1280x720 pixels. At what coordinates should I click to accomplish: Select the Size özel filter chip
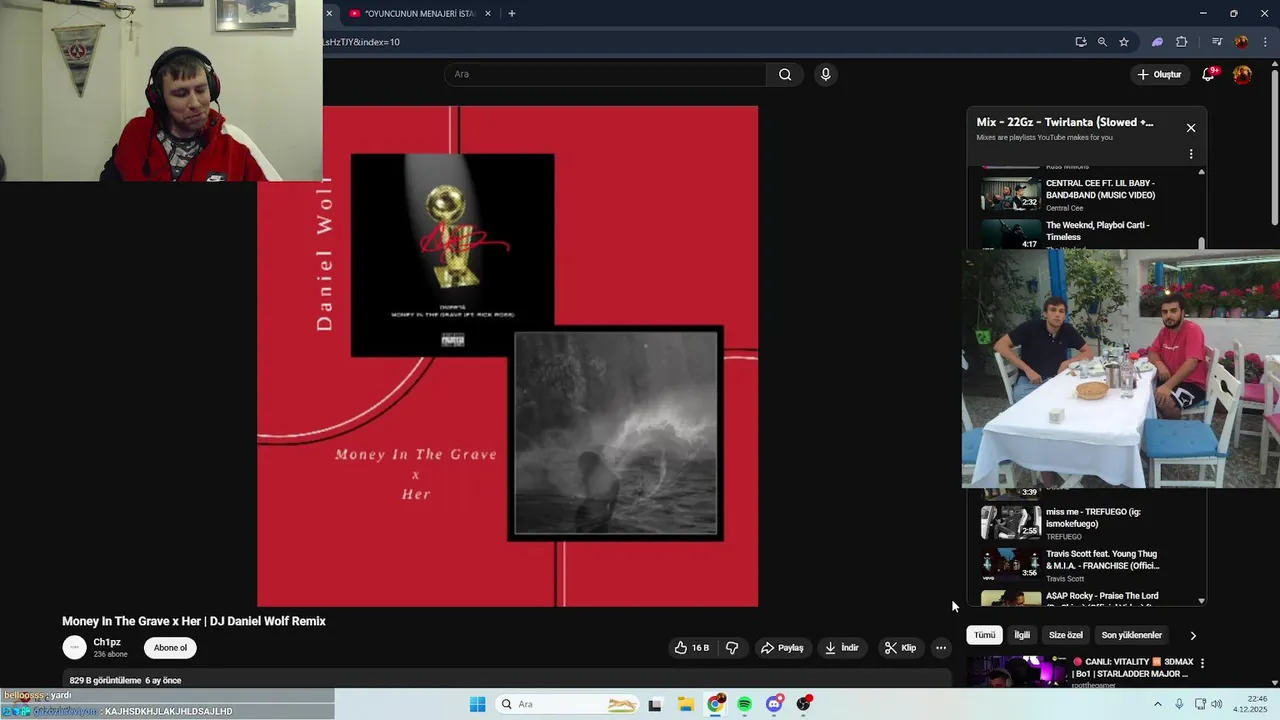(1065, 635)
